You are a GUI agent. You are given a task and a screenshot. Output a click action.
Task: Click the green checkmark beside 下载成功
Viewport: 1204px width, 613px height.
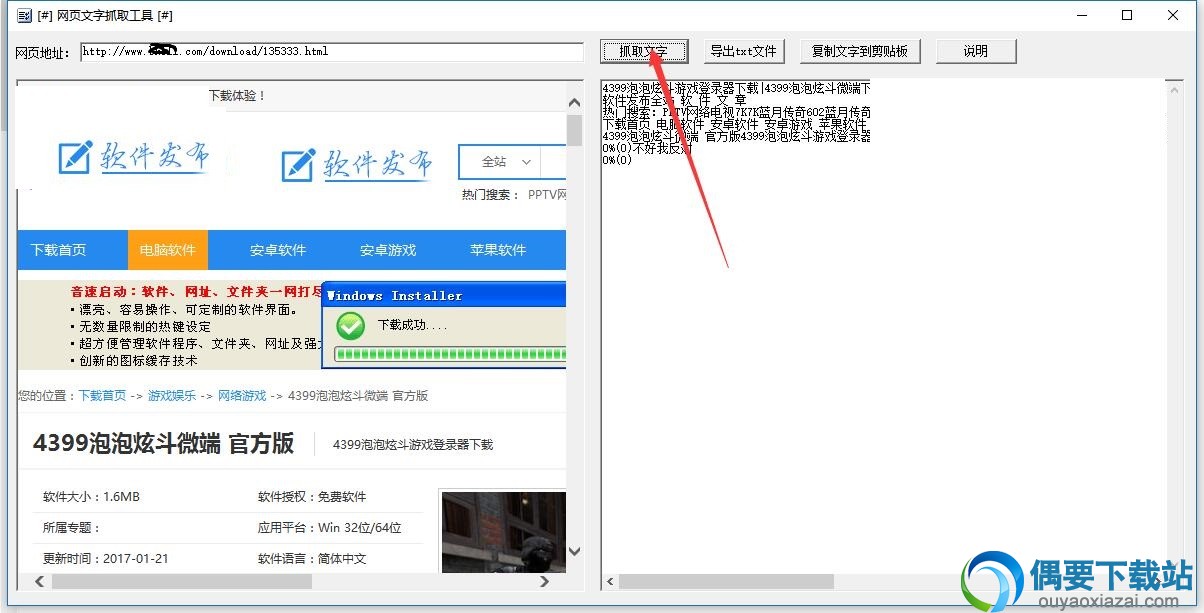tap(351, 325)
